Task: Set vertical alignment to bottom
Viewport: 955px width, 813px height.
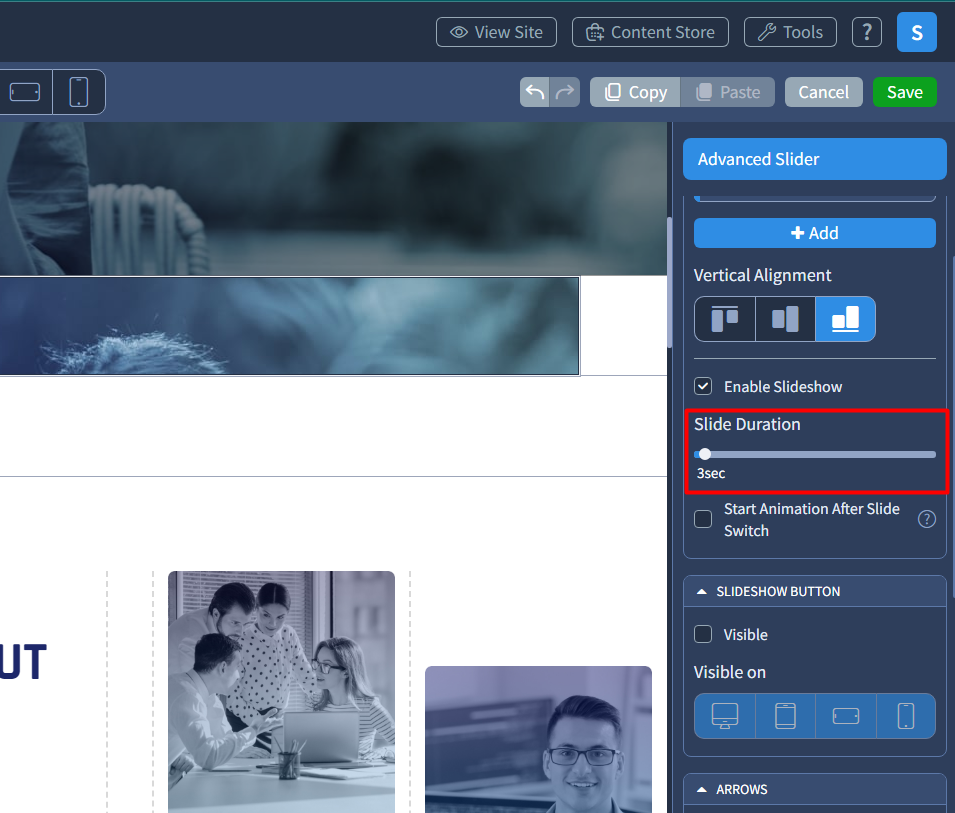Action: [845, 319]
